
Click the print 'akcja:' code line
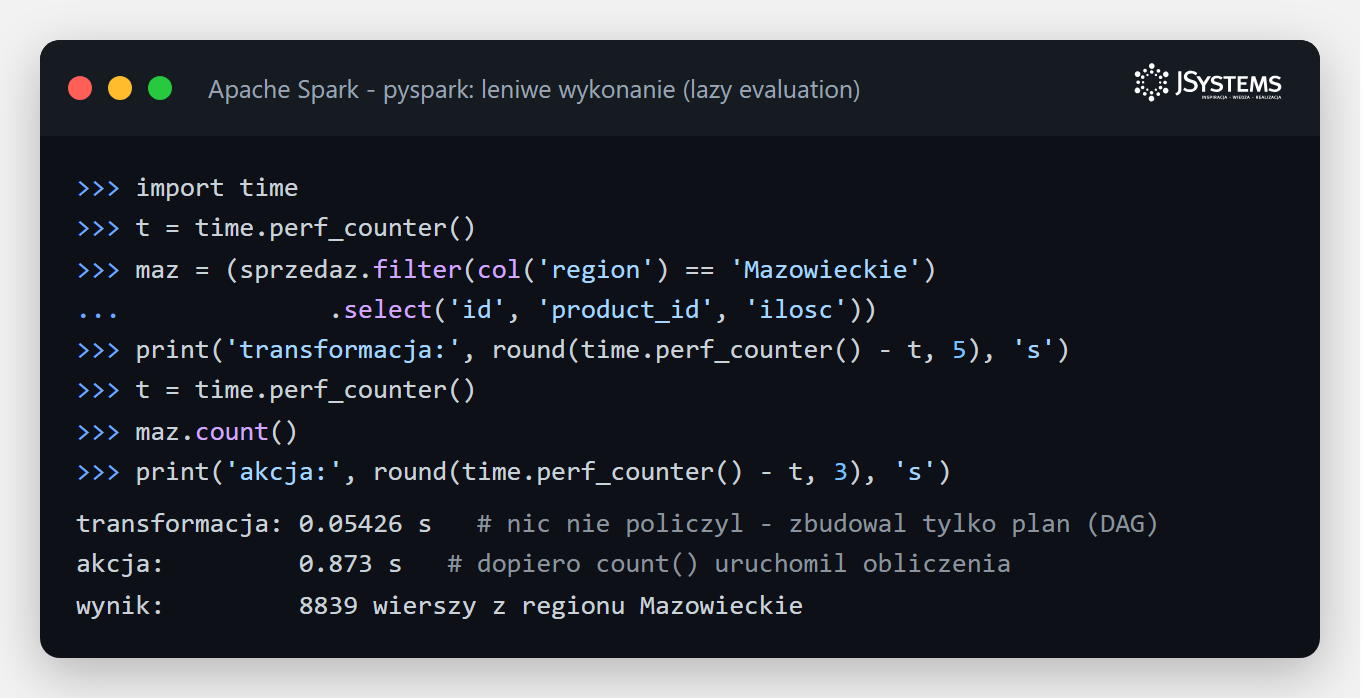[514, 472]
